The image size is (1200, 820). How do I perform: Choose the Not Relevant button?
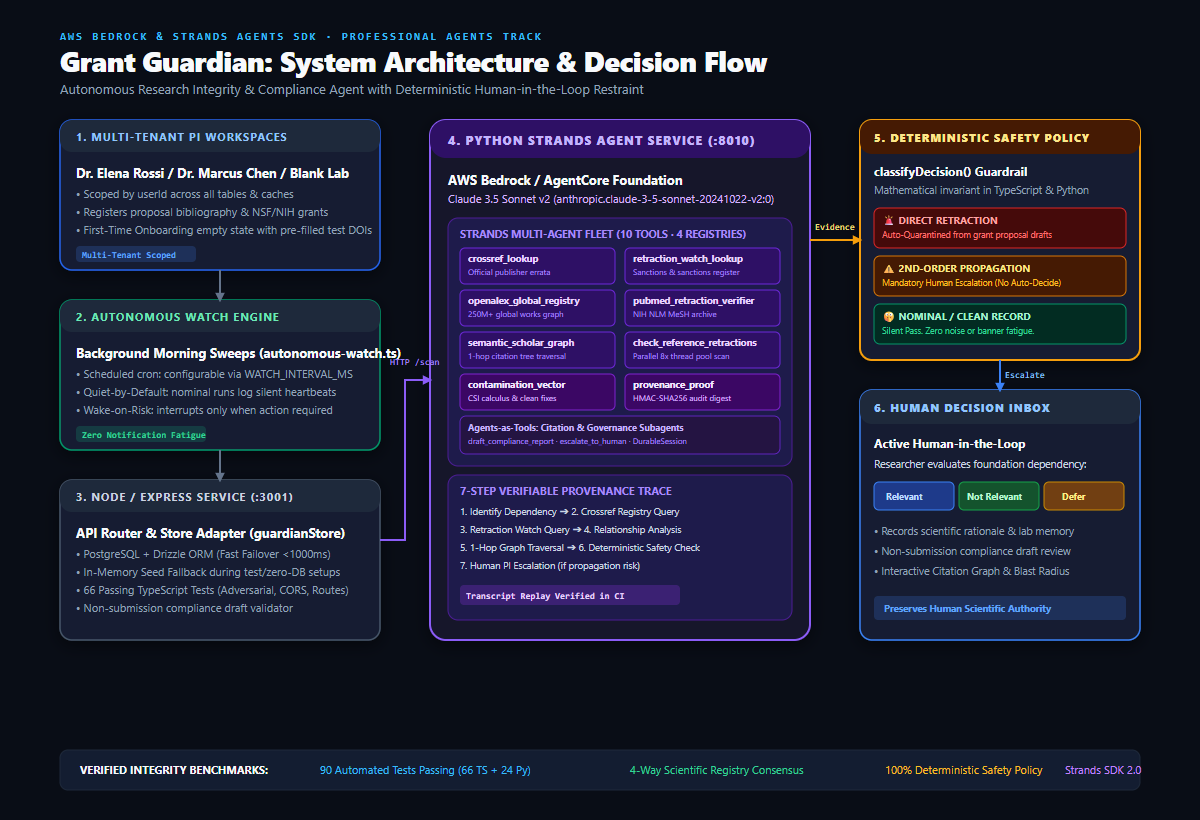tap(999, 496)
